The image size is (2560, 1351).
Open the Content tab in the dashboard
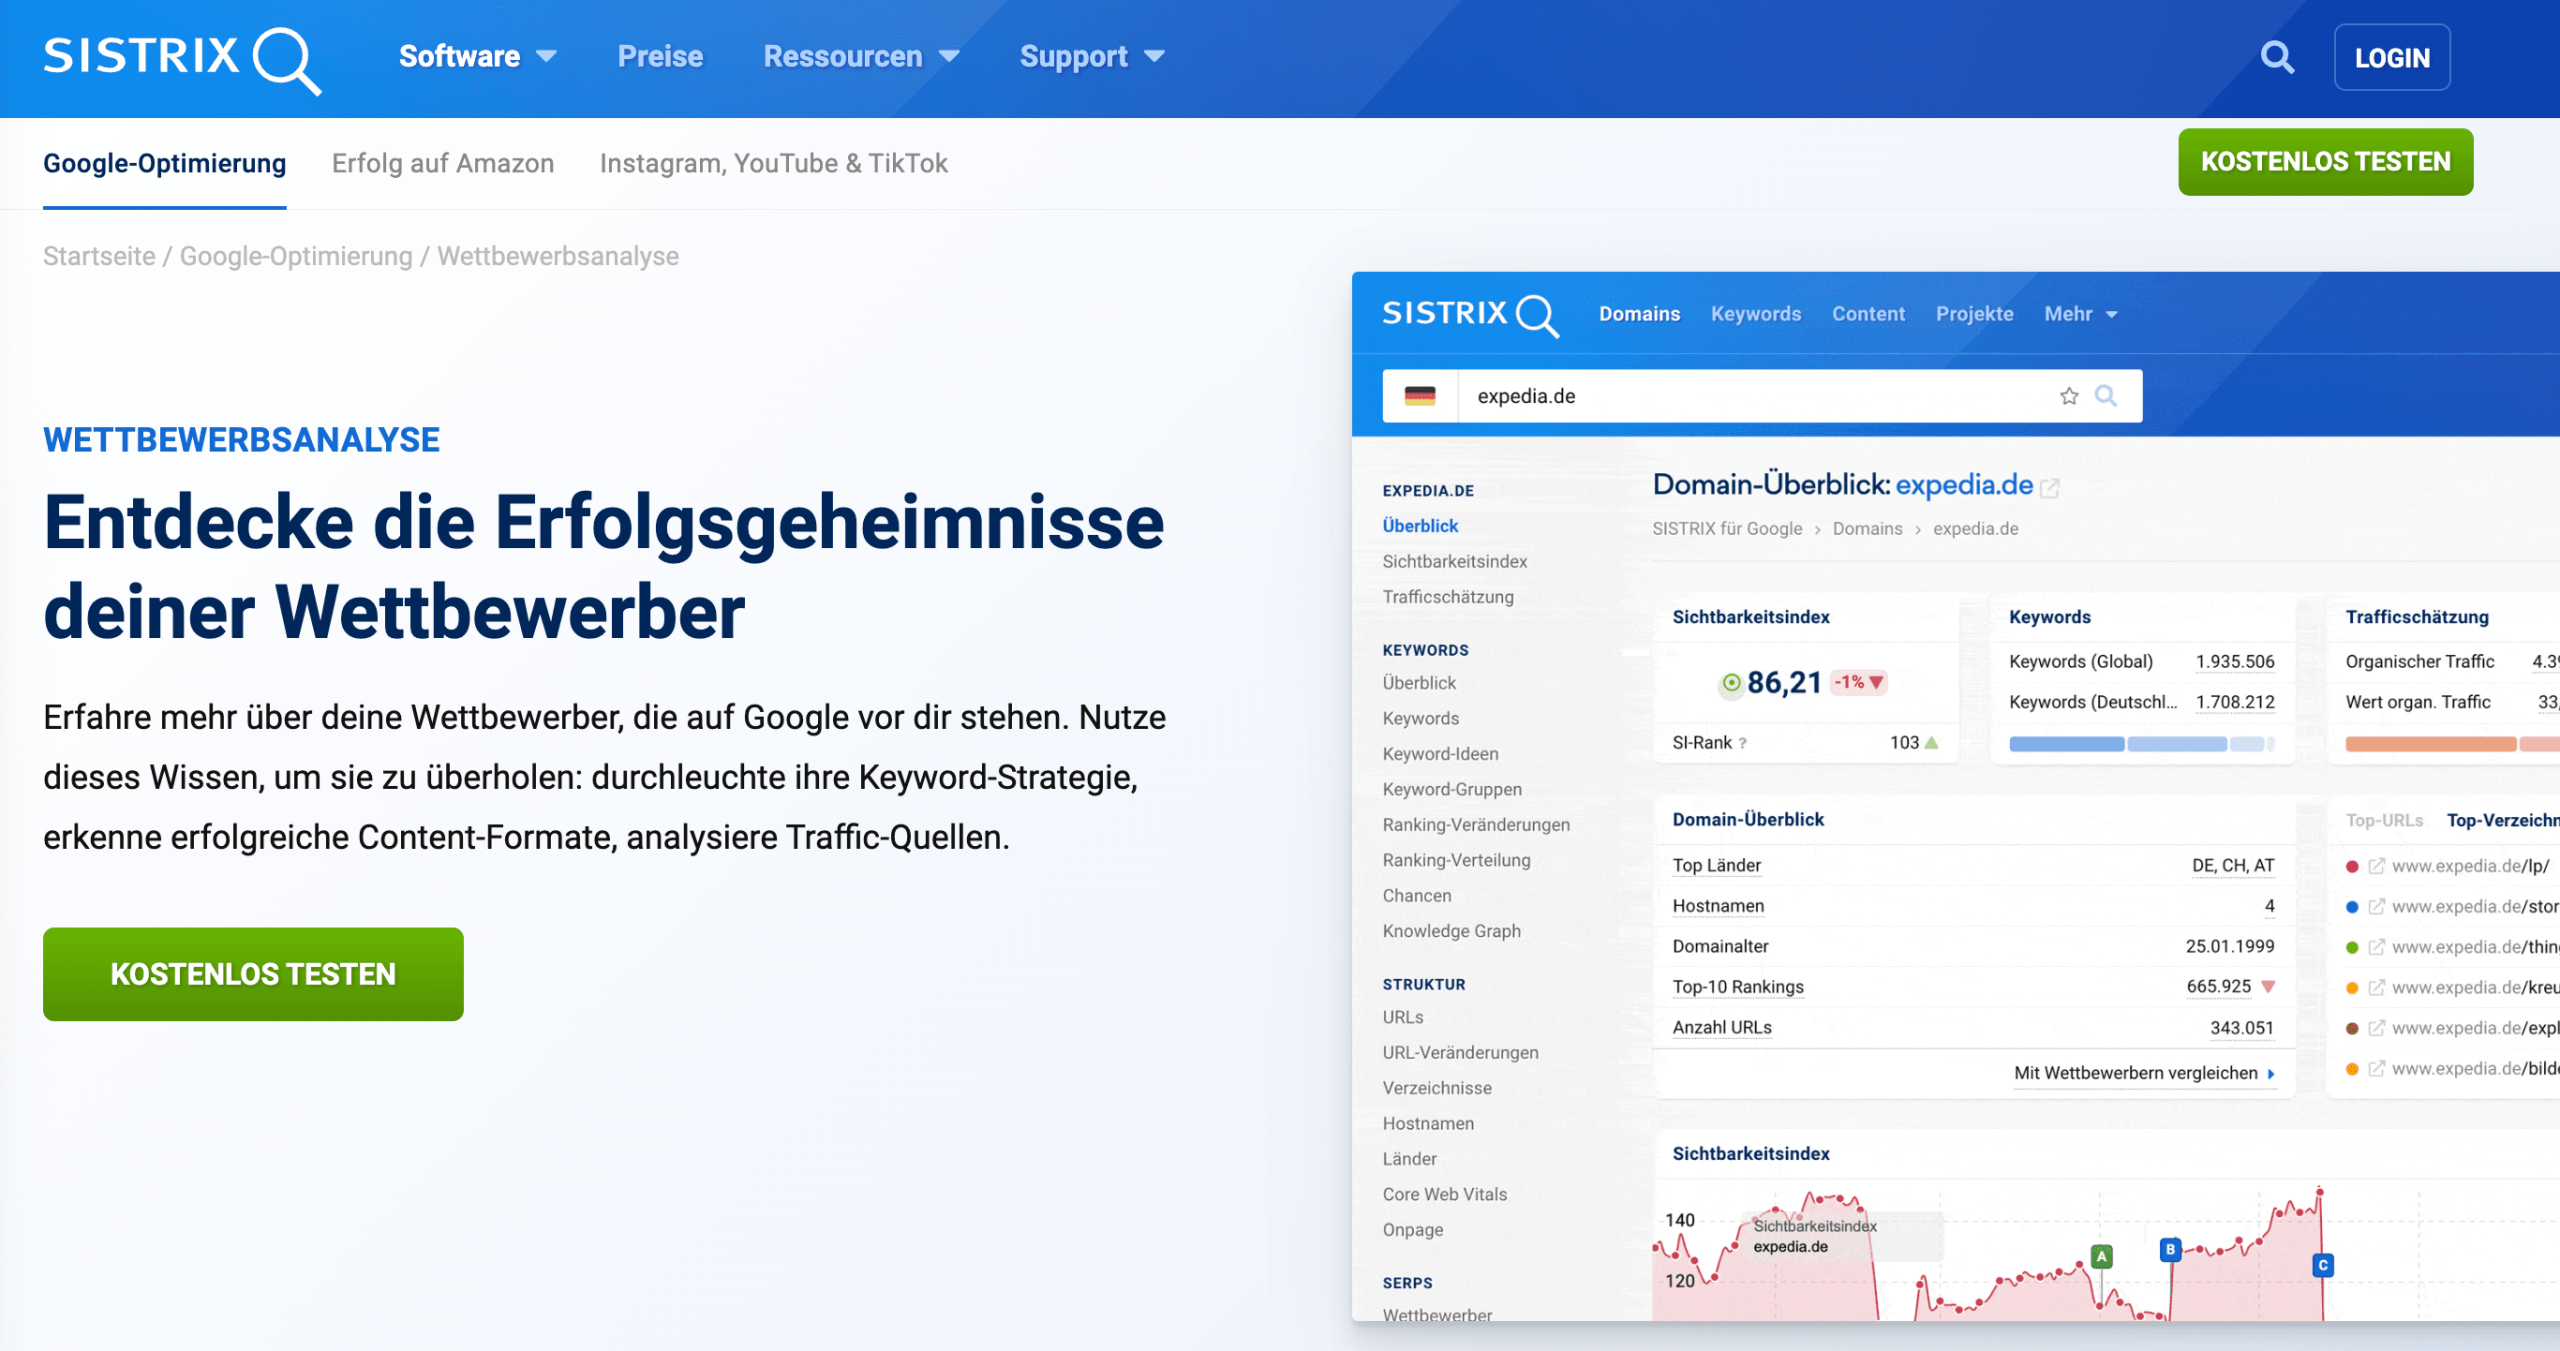1868,314
